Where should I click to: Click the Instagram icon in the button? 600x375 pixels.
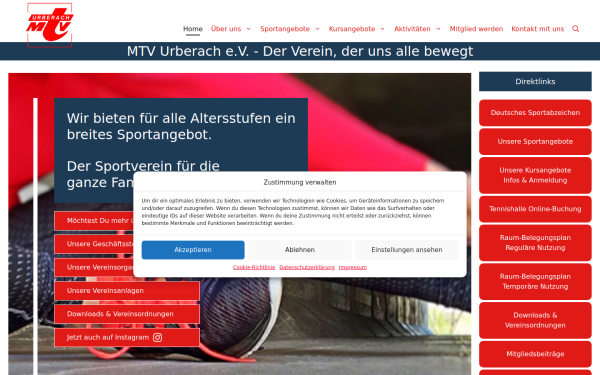coord(157,337)
